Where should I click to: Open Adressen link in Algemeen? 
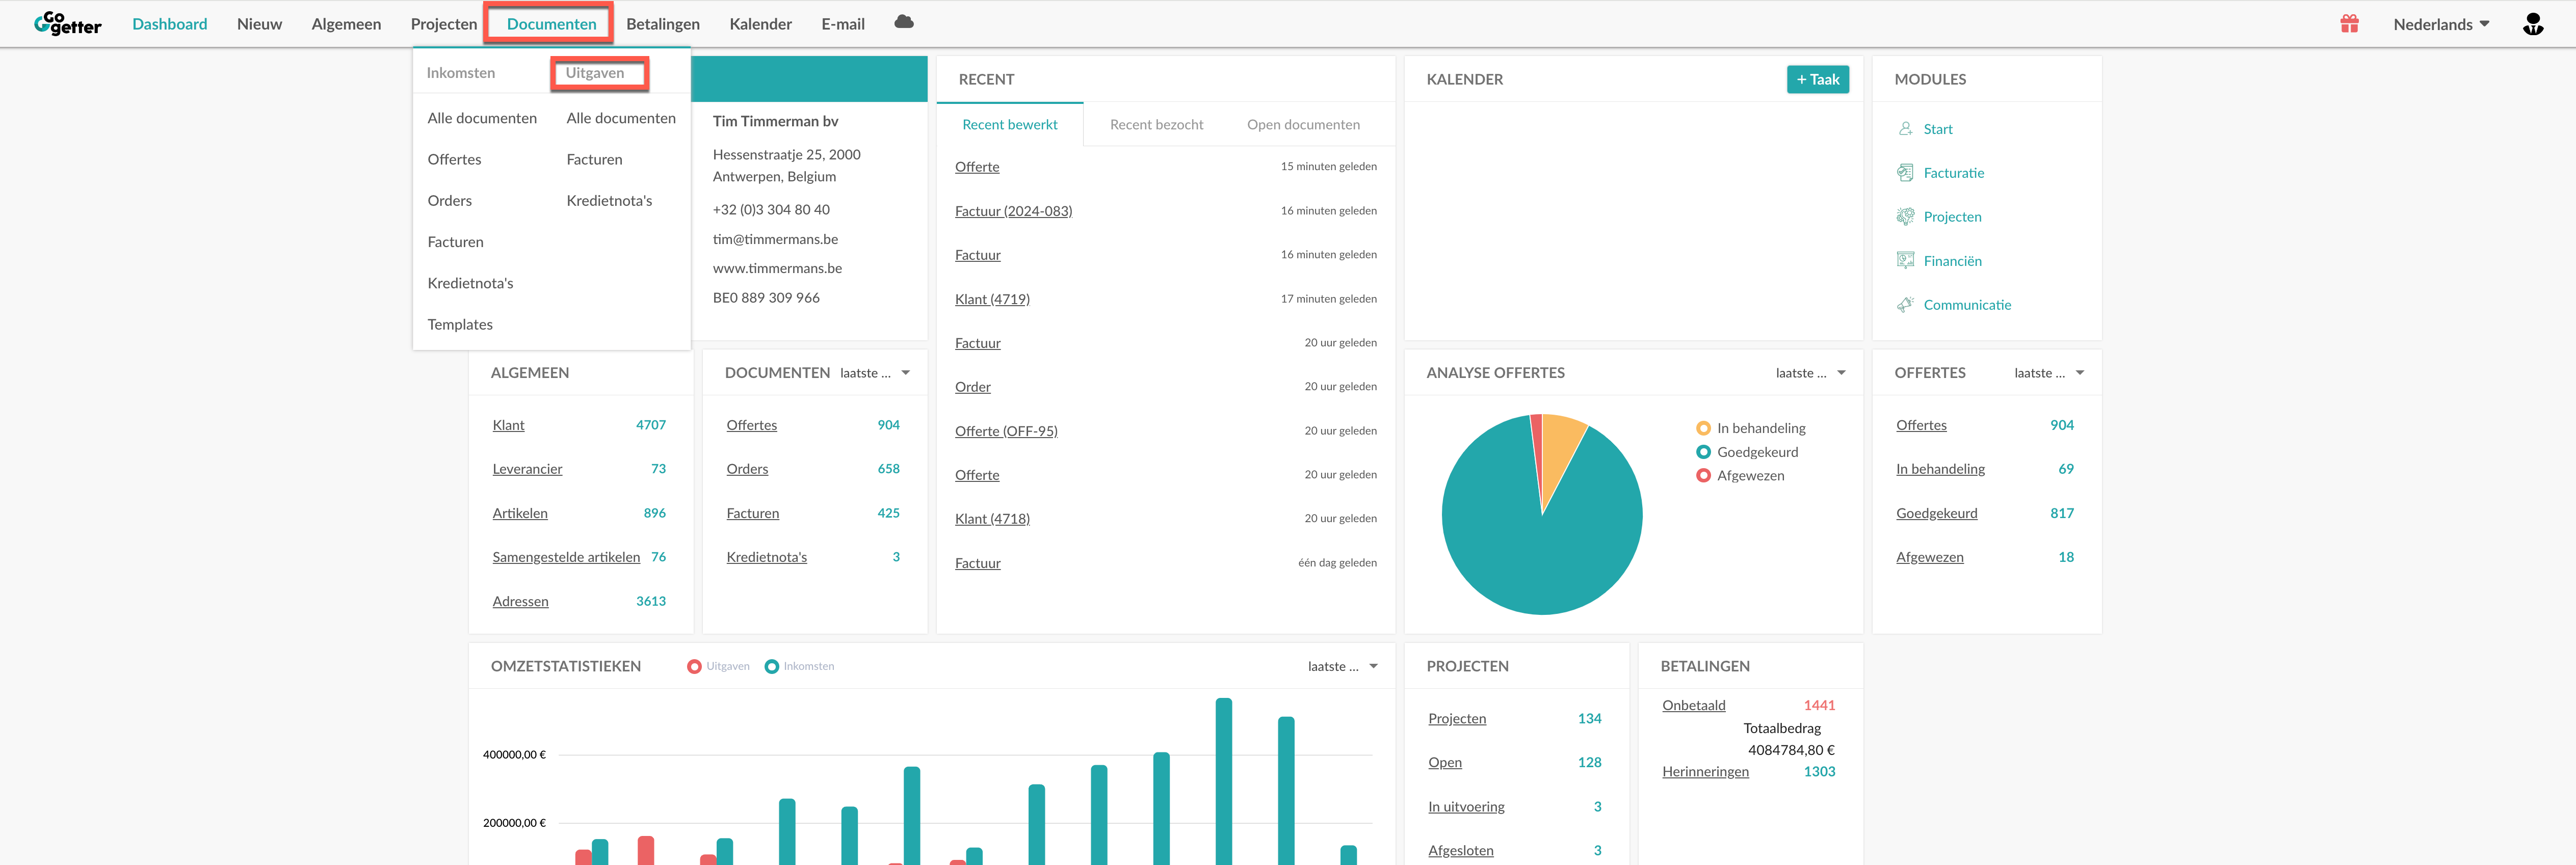pos(520,601)
